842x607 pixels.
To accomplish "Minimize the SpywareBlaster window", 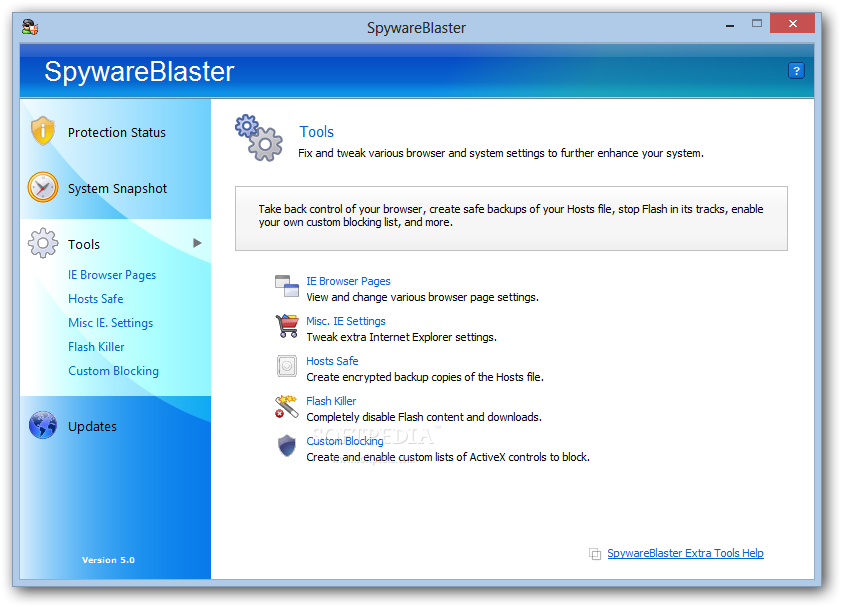I will pos(730,25).
